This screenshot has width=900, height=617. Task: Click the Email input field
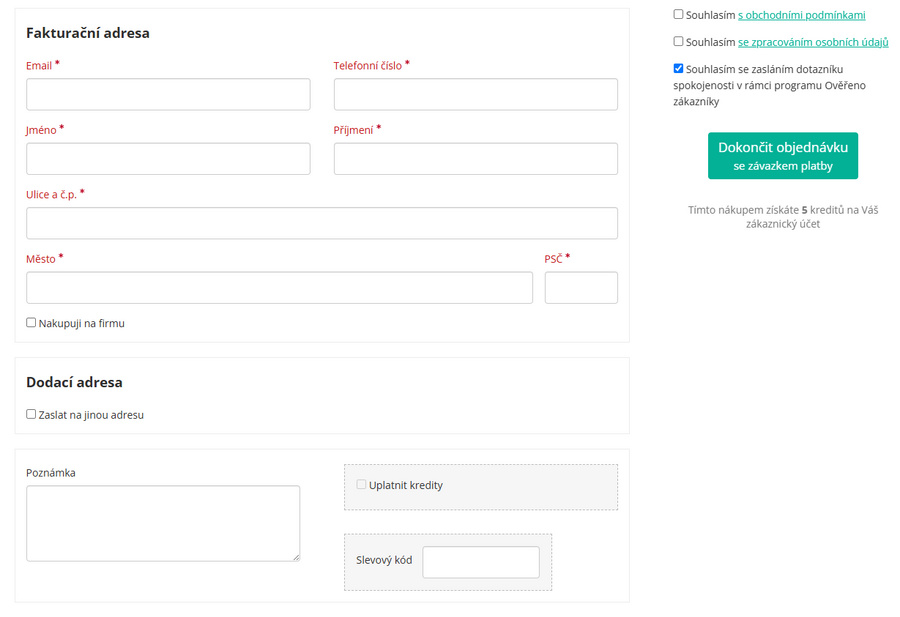(168, 94)
